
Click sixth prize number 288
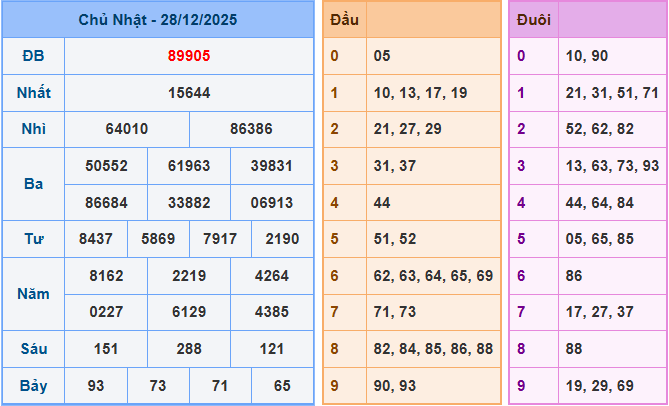[x=189, y=349]
